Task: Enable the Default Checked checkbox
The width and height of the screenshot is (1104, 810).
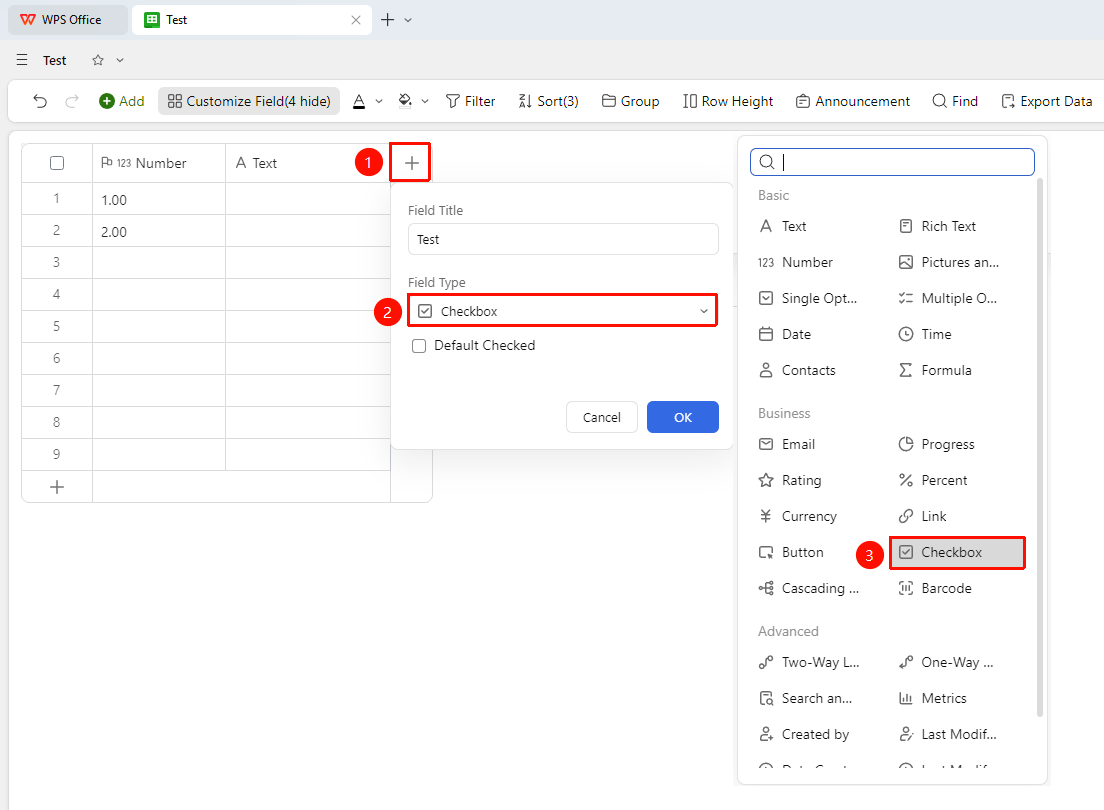Action: [419, 346]
